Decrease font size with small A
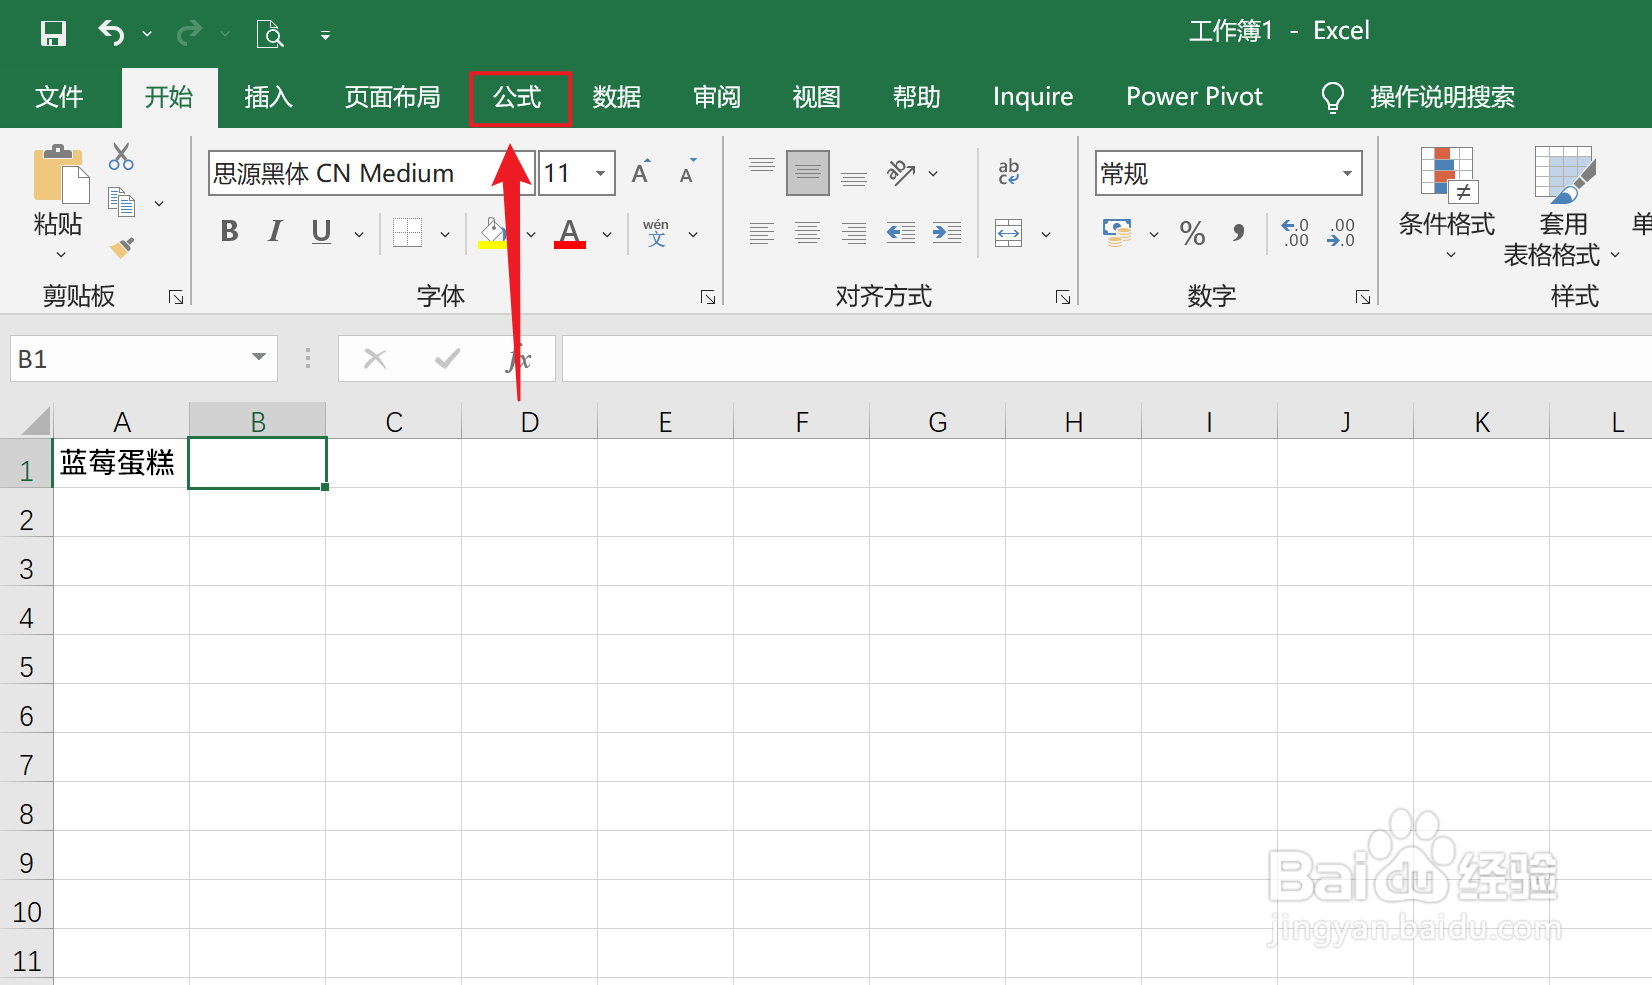This screenshot has height=985, width=1652. (x=687, y=172)
